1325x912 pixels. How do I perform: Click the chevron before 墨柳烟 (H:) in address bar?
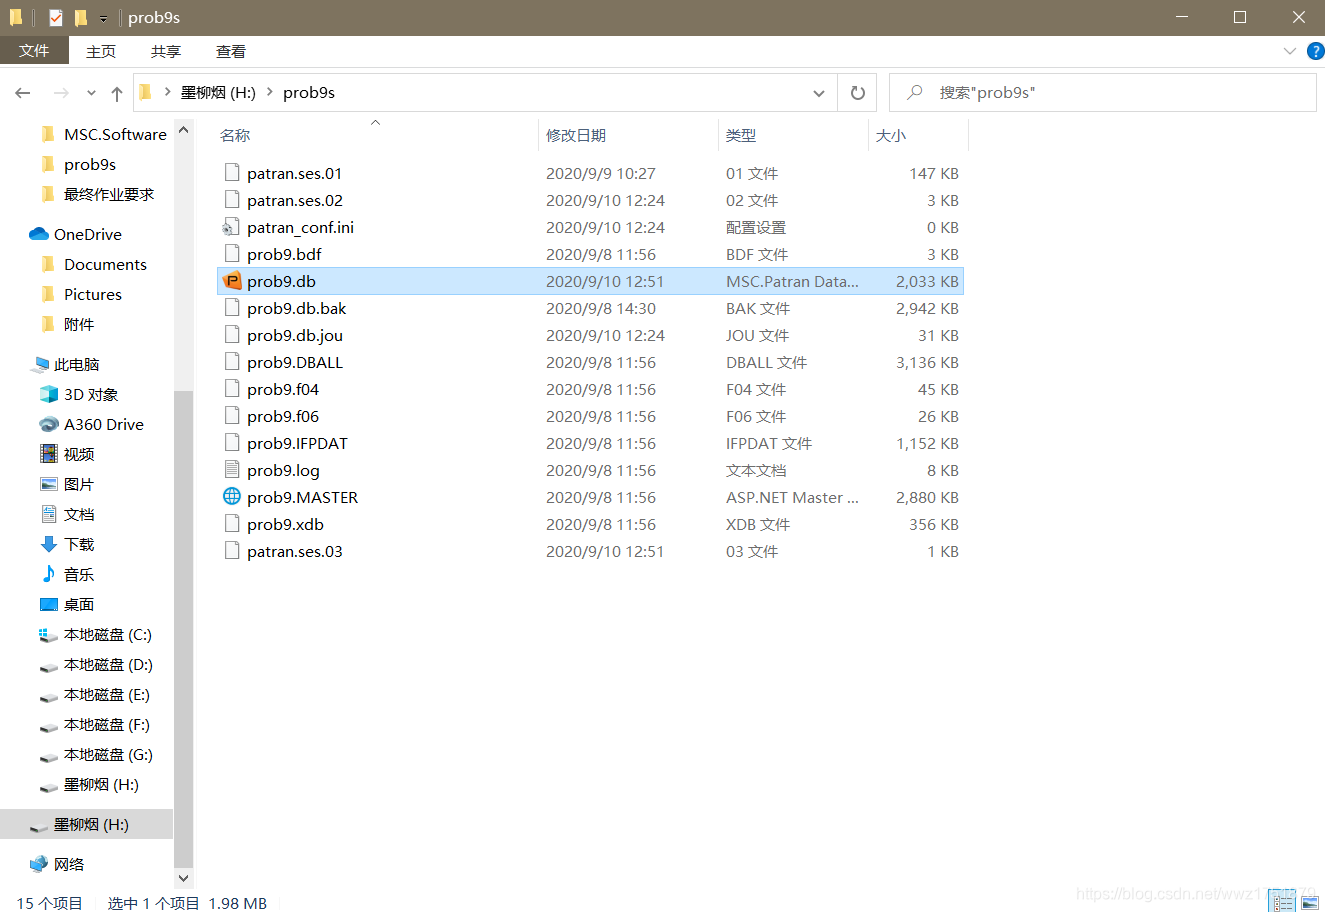[167, 92]
